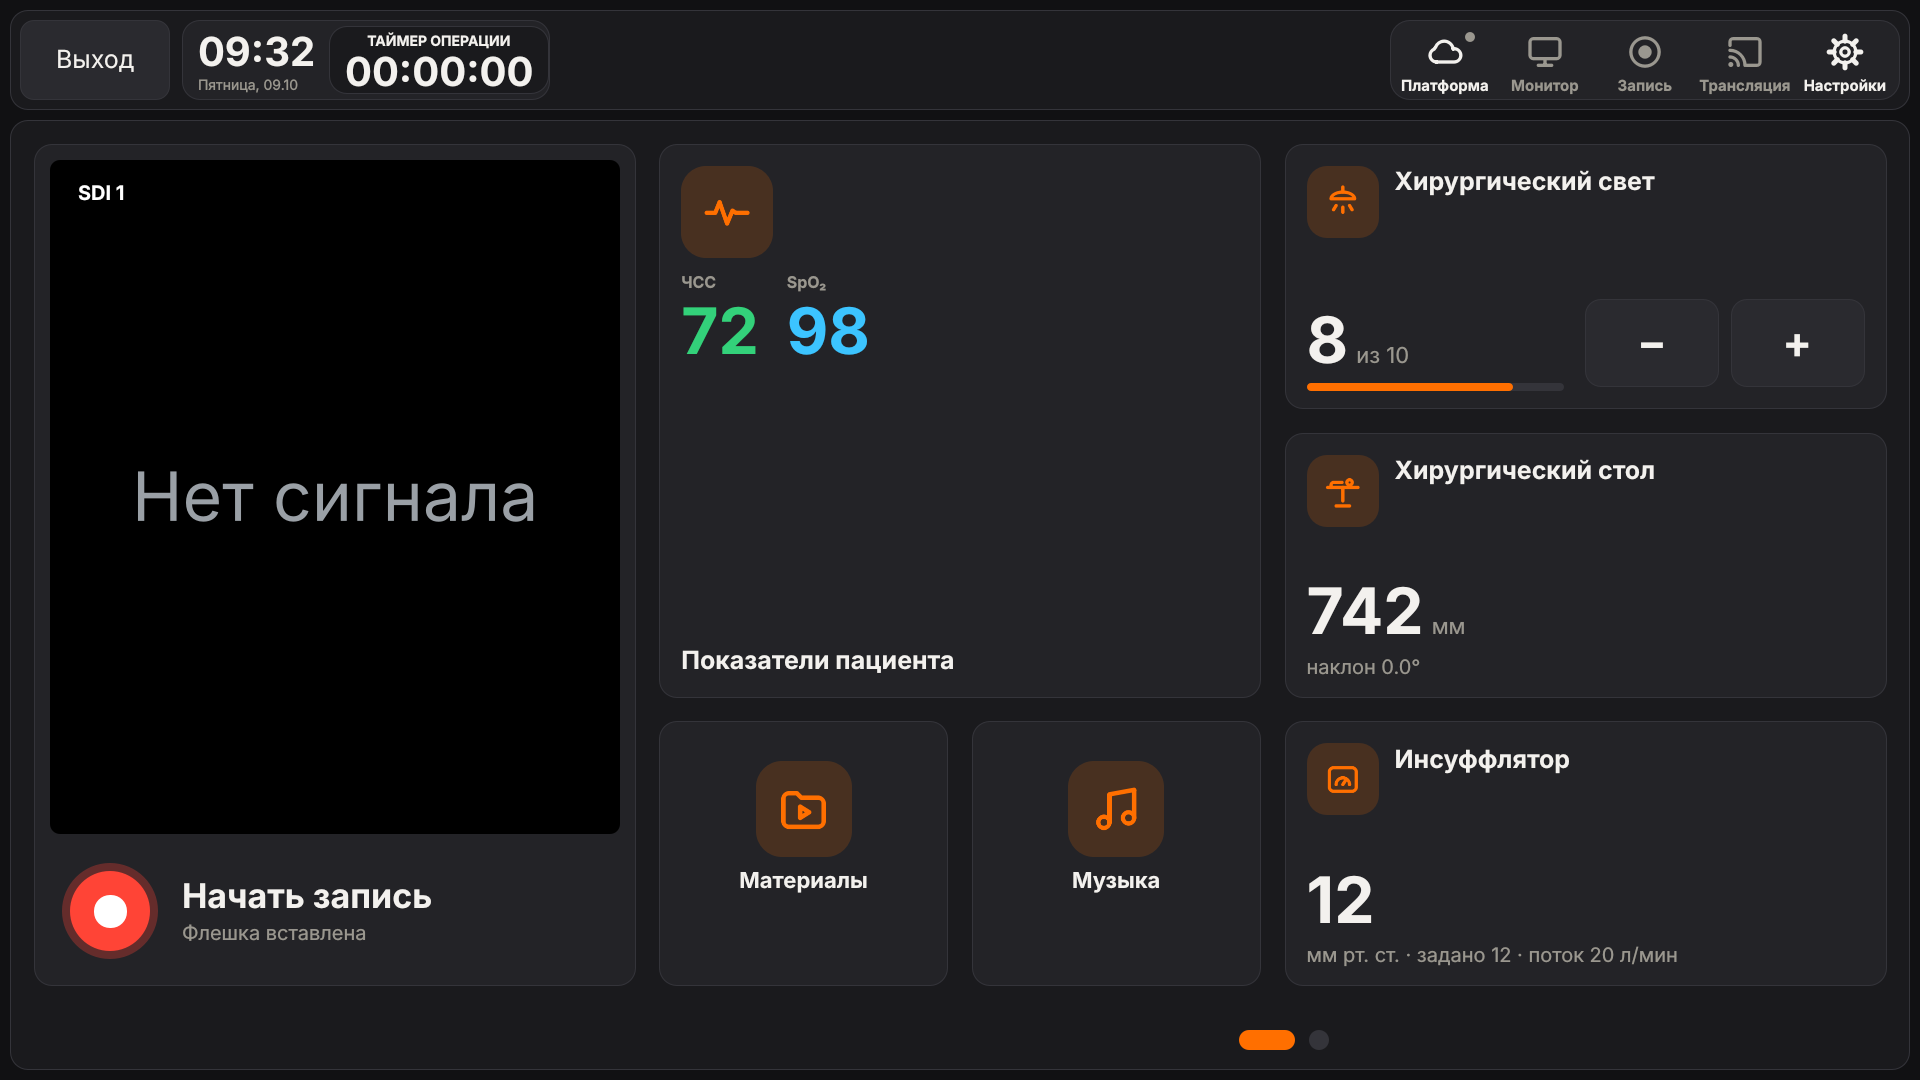
Task: Select the first page indicator dot
Action: (1267, 1040)
